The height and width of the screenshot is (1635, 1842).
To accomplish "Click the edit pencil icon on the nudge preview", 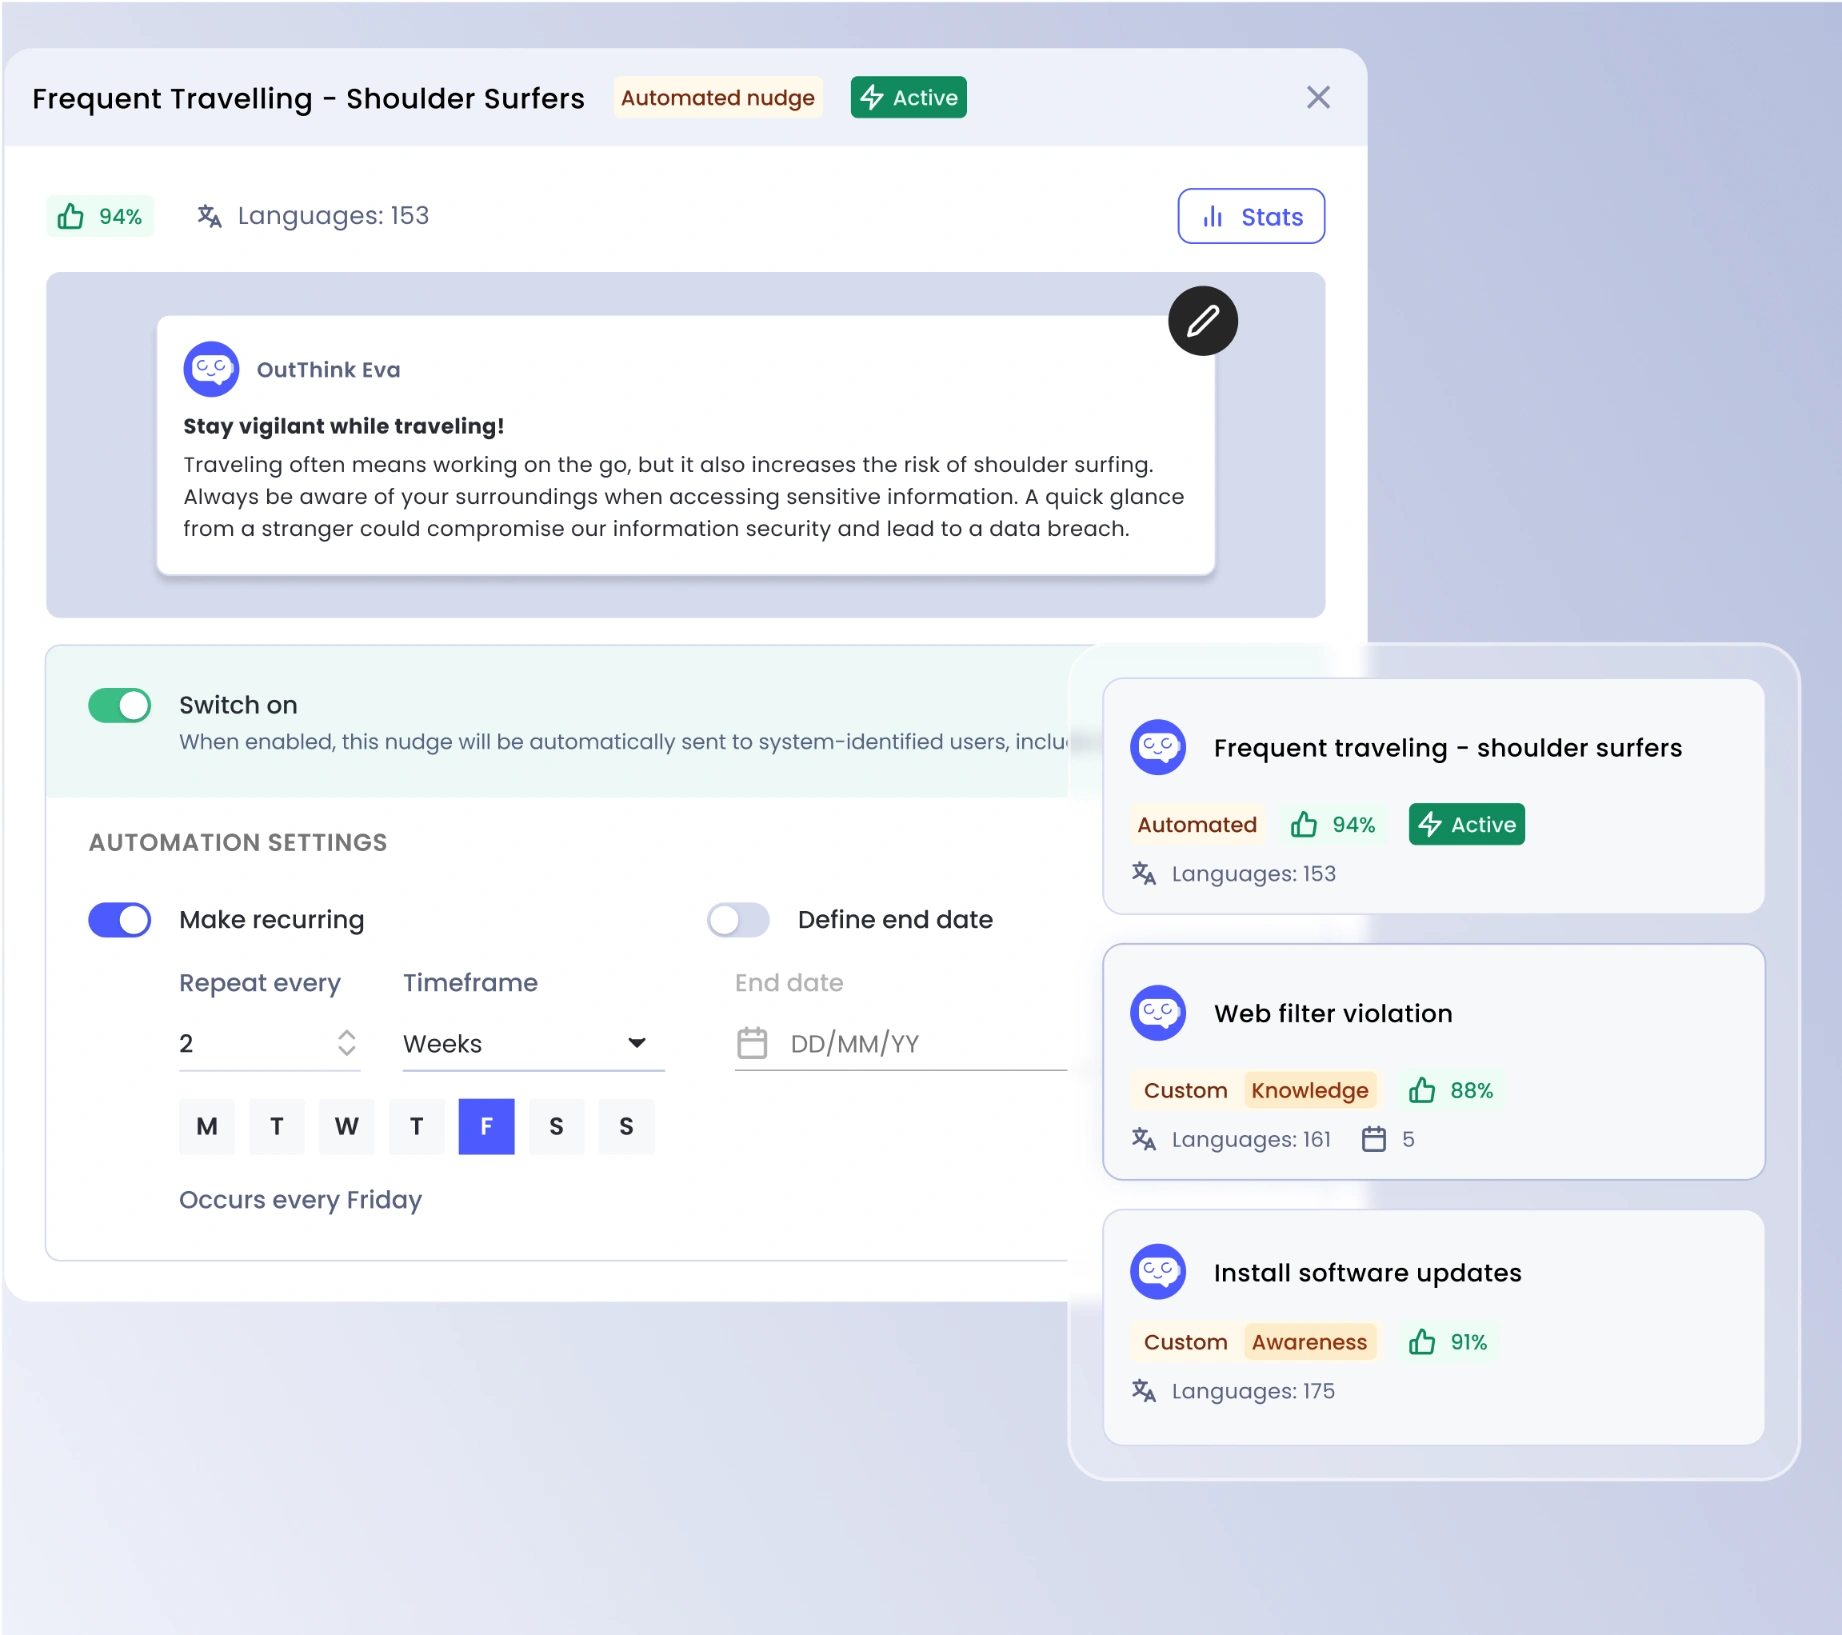I will [x=1202, y=320].
